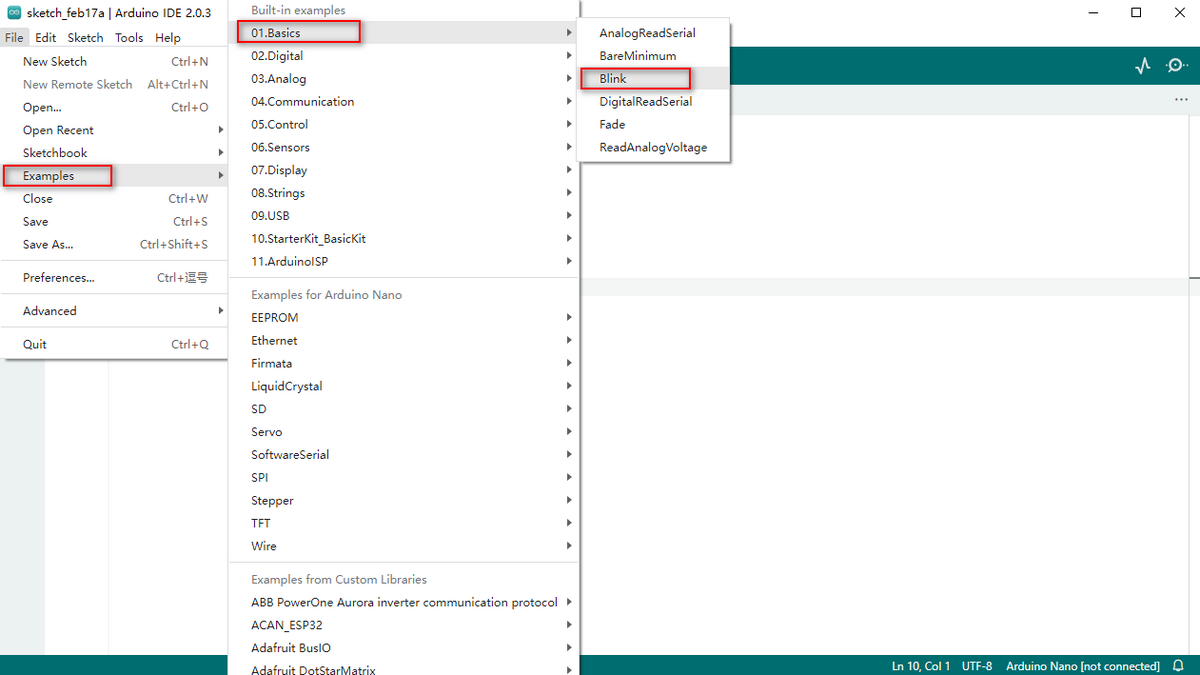Screen dimensions: 1200x675
Task: Open the Serial Monitor icon
Action: [1177, 66]
